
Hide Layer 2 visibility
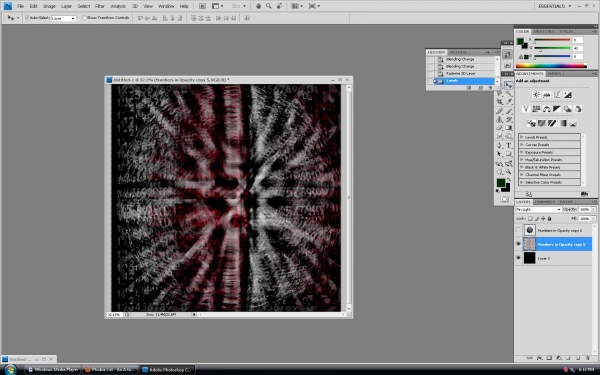point(518,258)
